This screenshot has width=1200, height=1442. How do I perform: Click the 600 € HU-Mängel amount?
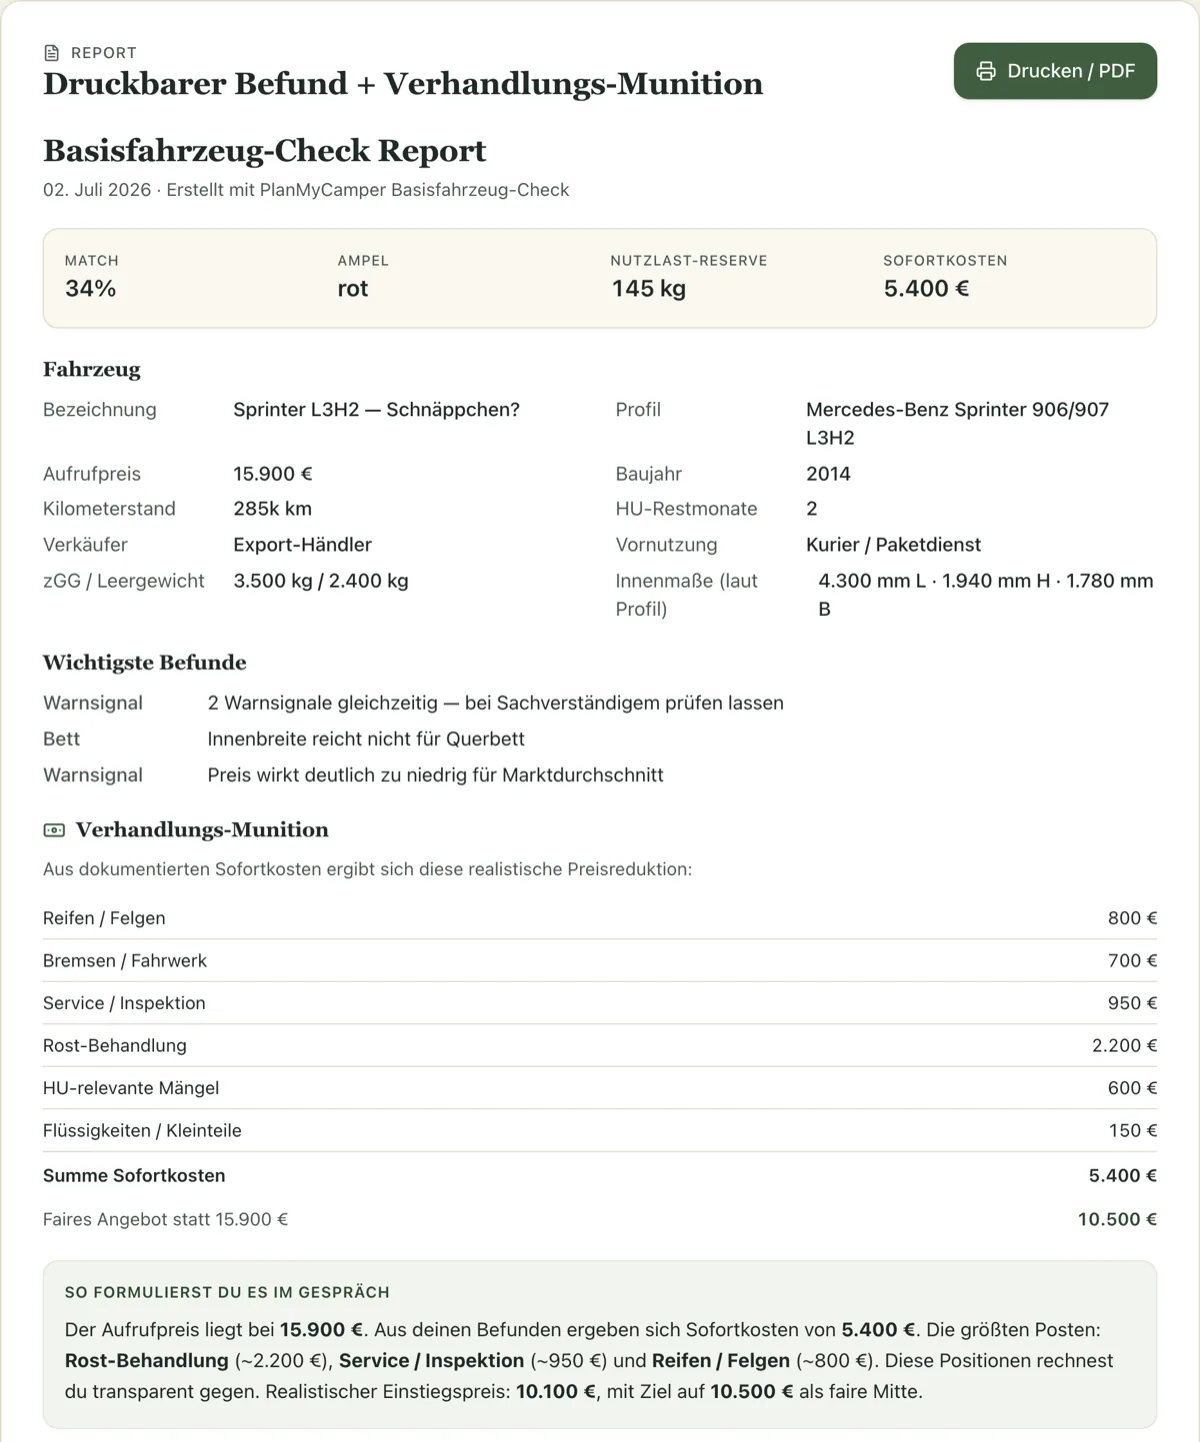coord(1132,1088)
